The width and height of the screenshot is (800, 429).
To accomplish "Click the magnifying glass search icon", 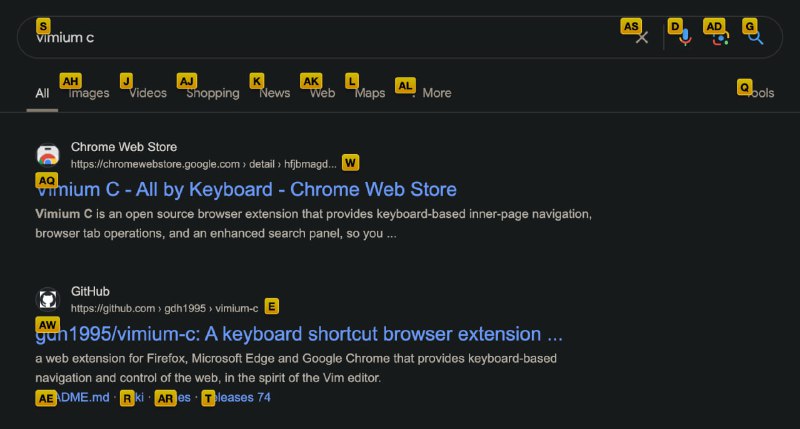I will [x=756, y=37].
